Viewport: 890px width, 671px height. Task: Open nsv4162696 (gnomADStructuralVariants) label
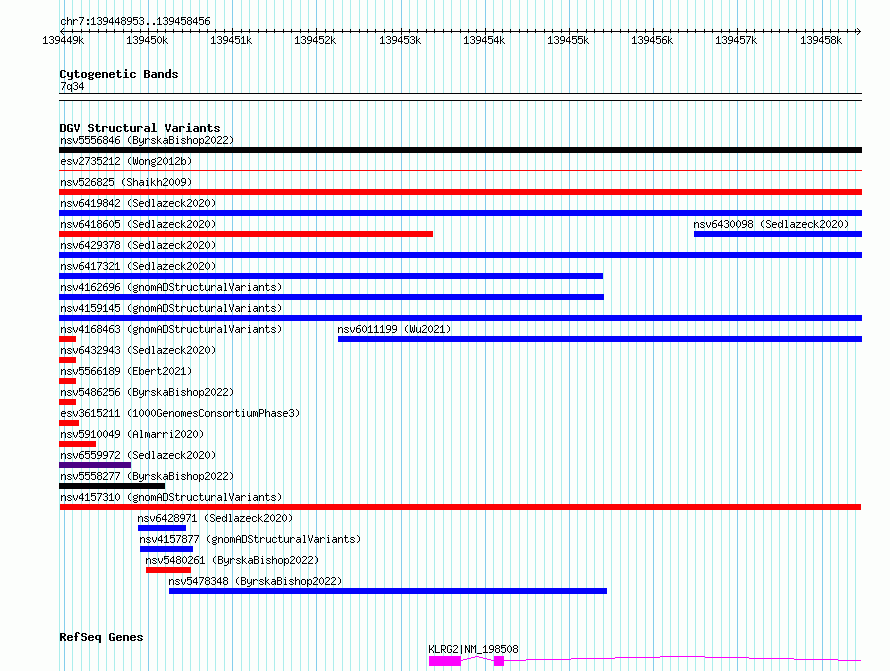(171, 287)
